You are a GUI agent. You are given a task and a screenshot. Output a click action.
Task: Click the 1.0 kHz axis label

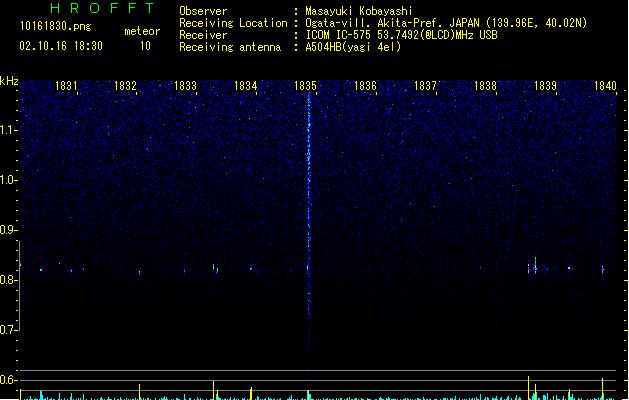tap(8, 180)
